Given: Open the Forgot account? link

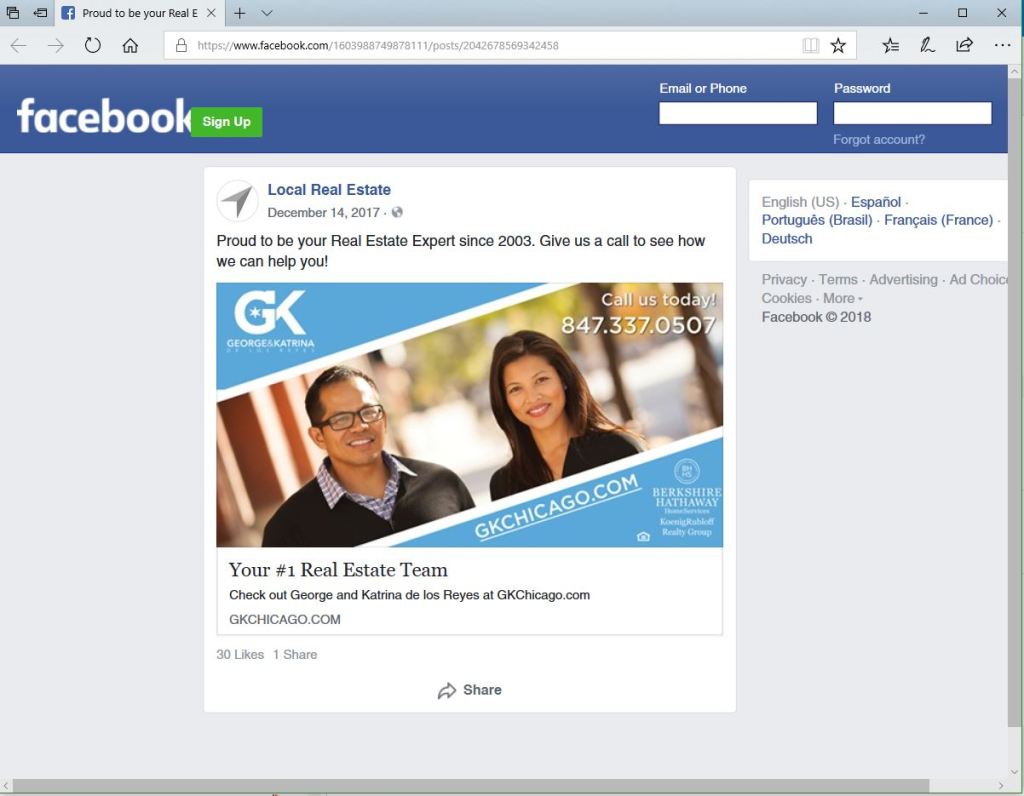Looking at the screenshot, I should pyautogui.click(x=879, y=140).
